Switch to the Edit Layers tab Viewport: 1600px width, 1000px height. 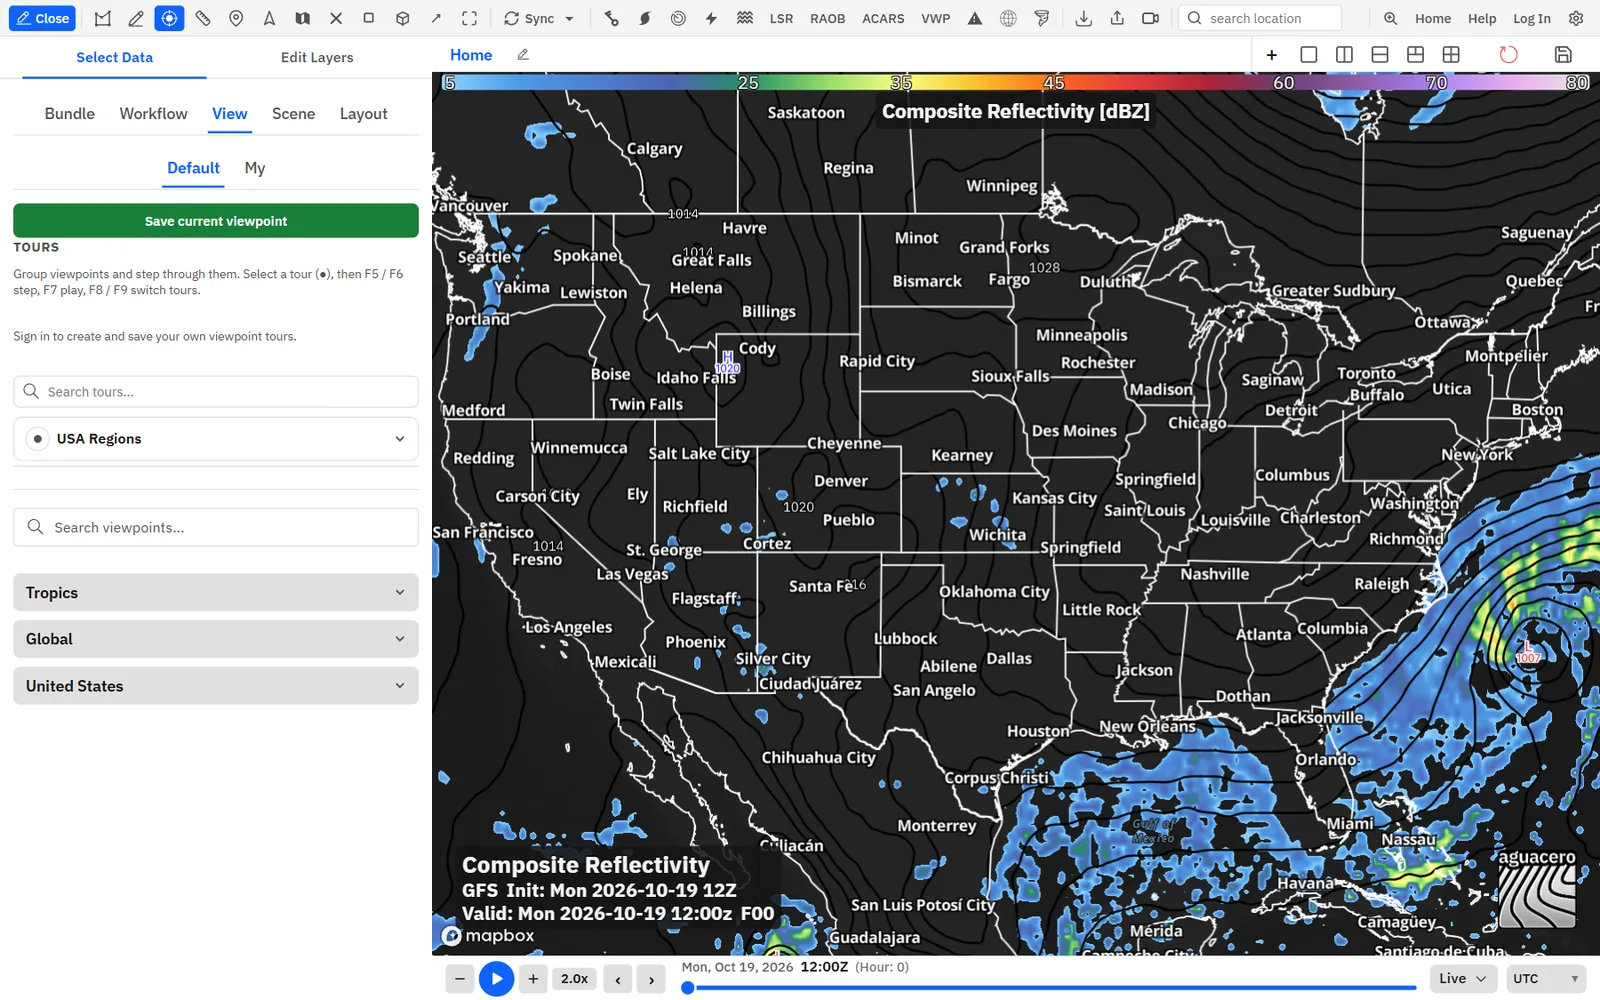point(317,57)
